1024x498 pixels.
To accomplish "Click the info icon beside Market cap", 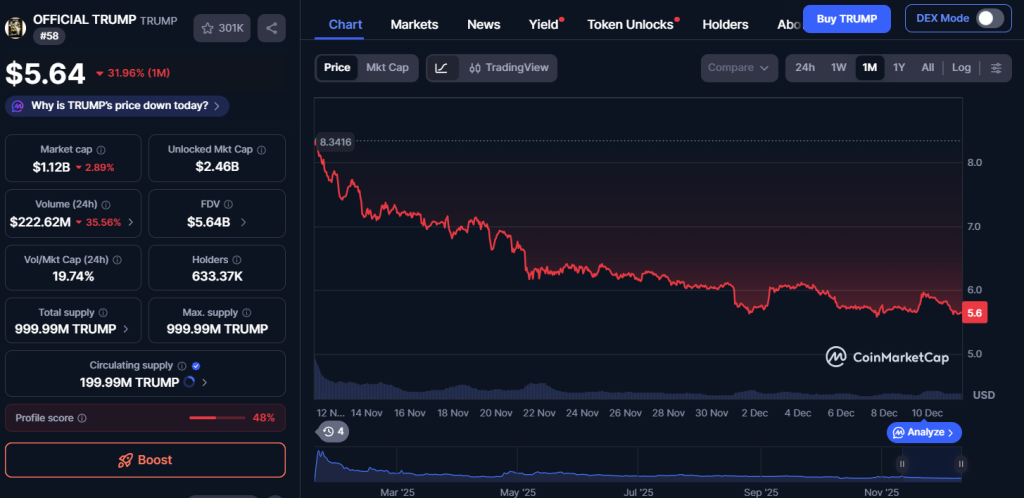I will [100, 149].
